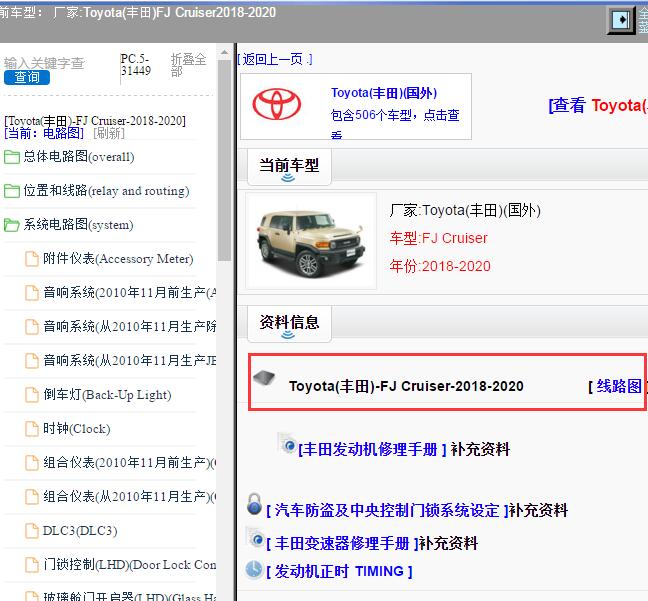This screenshot has height=601, width=648.
Task: Click the panel toggle icon in header bar
Action: [621, 19]
